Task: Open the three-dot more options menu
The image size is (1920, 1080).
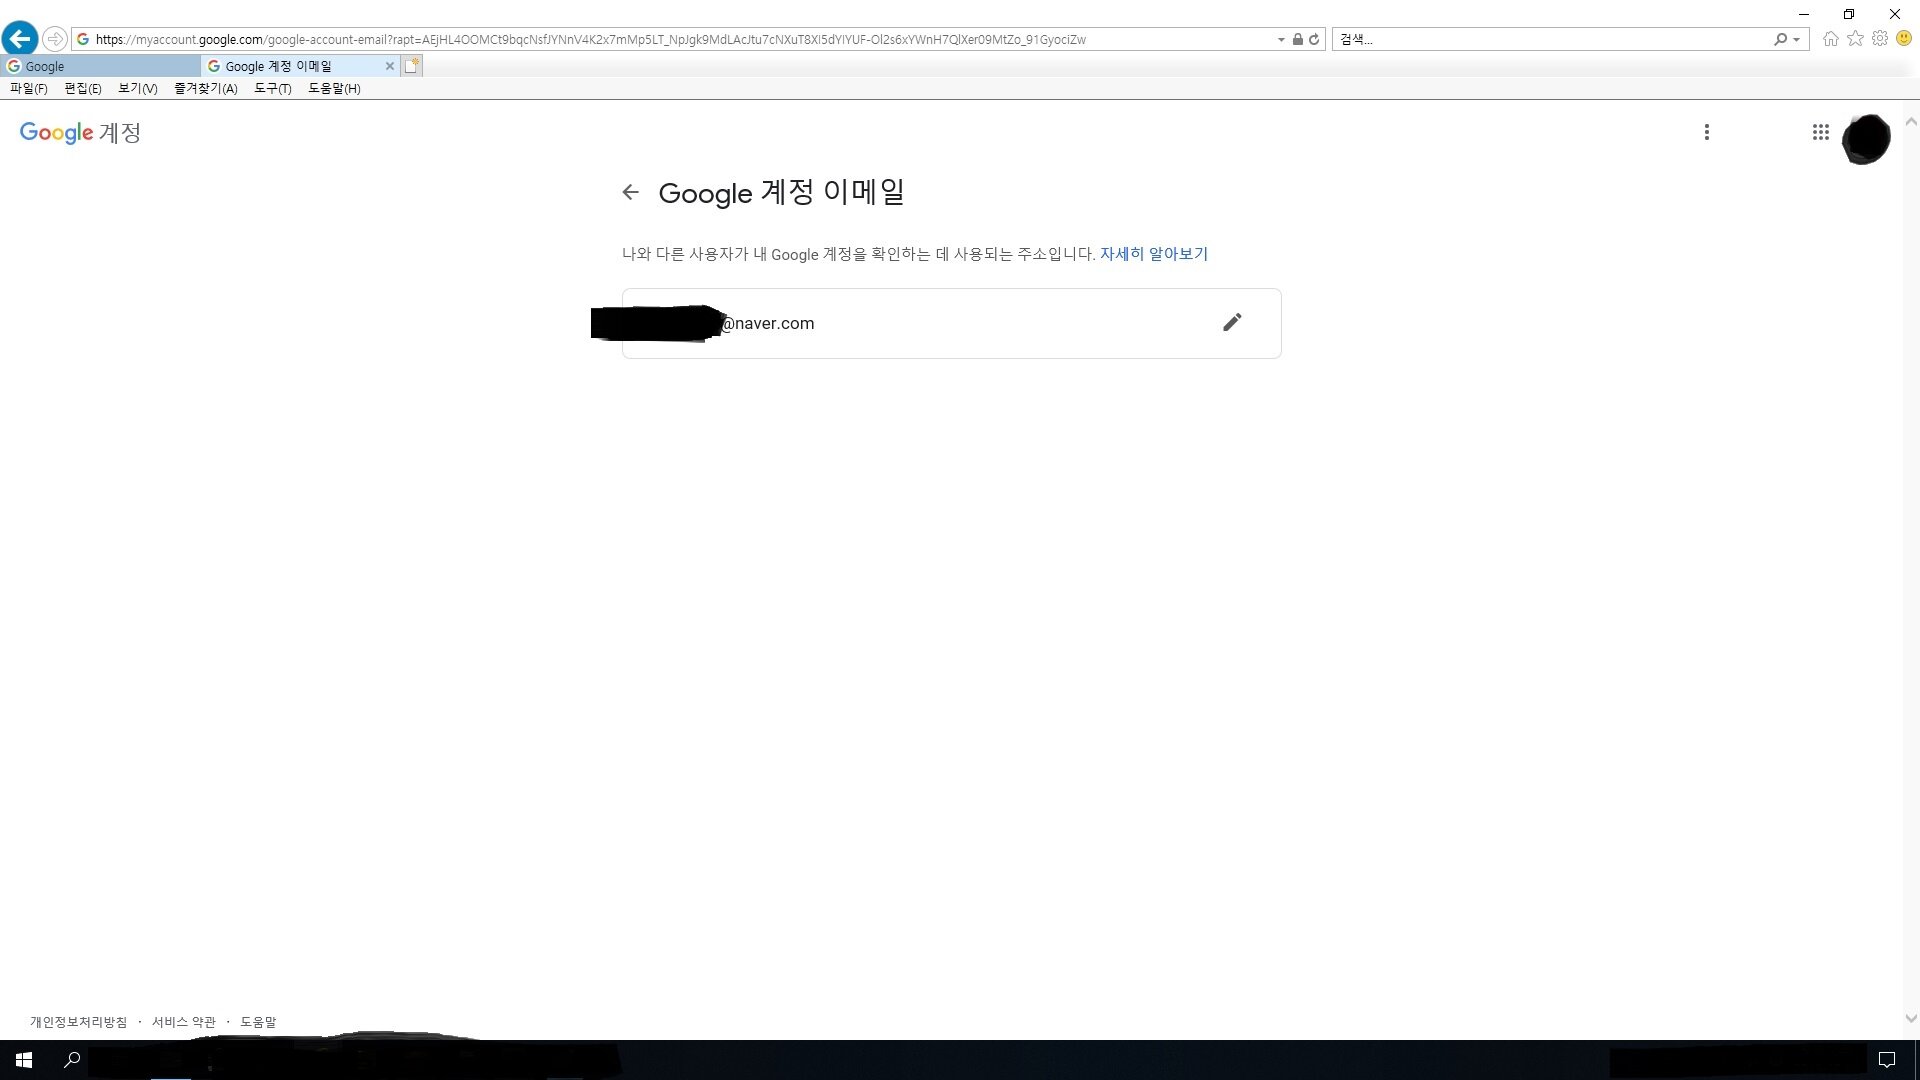Action: click(x=1707, y=132)
